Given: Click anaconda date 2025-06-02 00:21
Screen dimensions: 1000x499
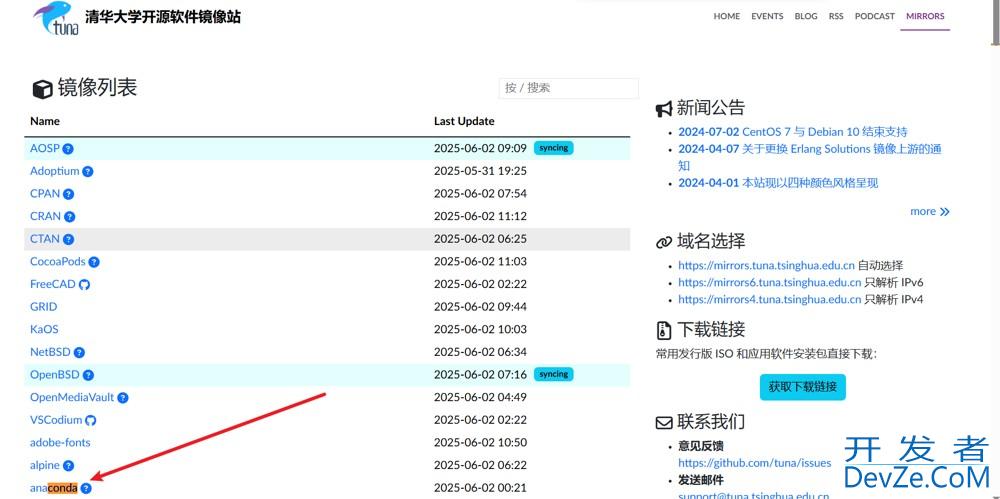Looking at the screenshot, I should pyautogui.click(x=480, y=488).
